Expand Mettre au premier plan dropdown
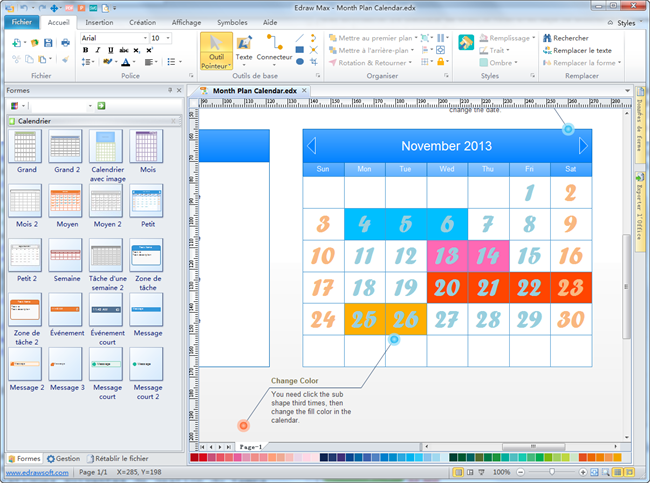The height and width of the screenshot is (483, 650). coord(416,38)
